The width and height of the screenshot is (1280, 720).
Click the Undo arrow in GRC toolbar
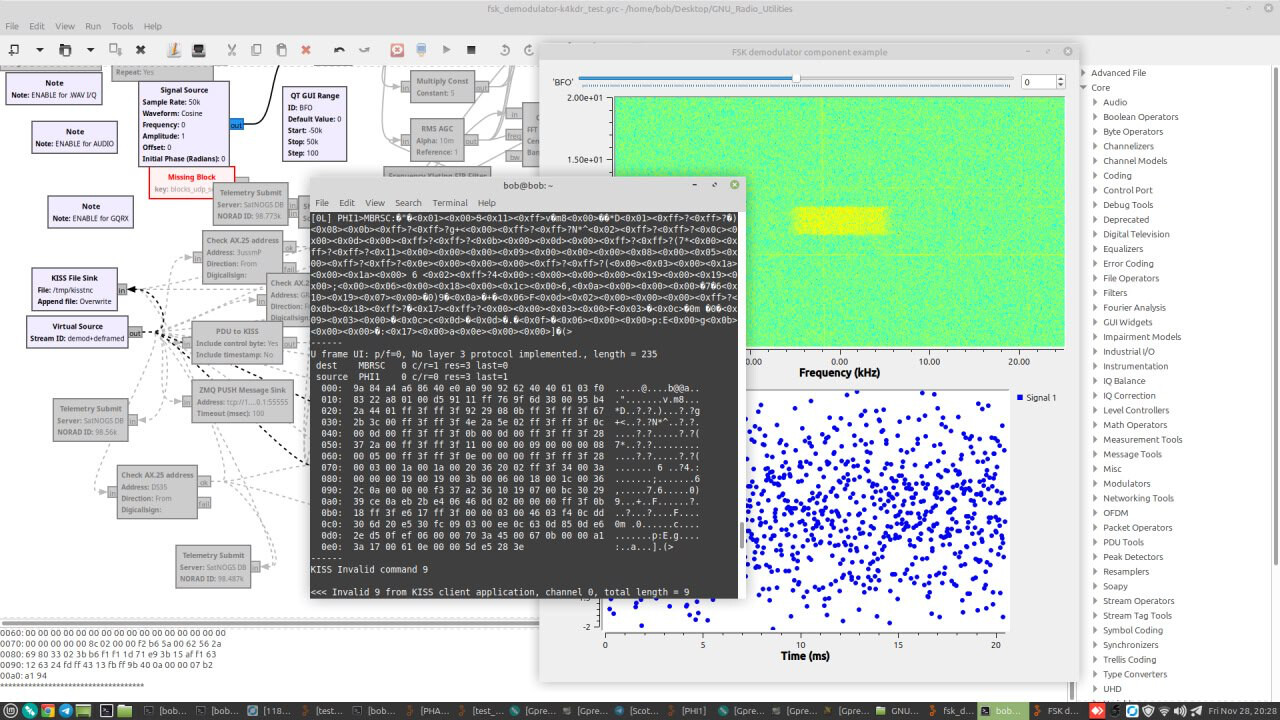339,49
